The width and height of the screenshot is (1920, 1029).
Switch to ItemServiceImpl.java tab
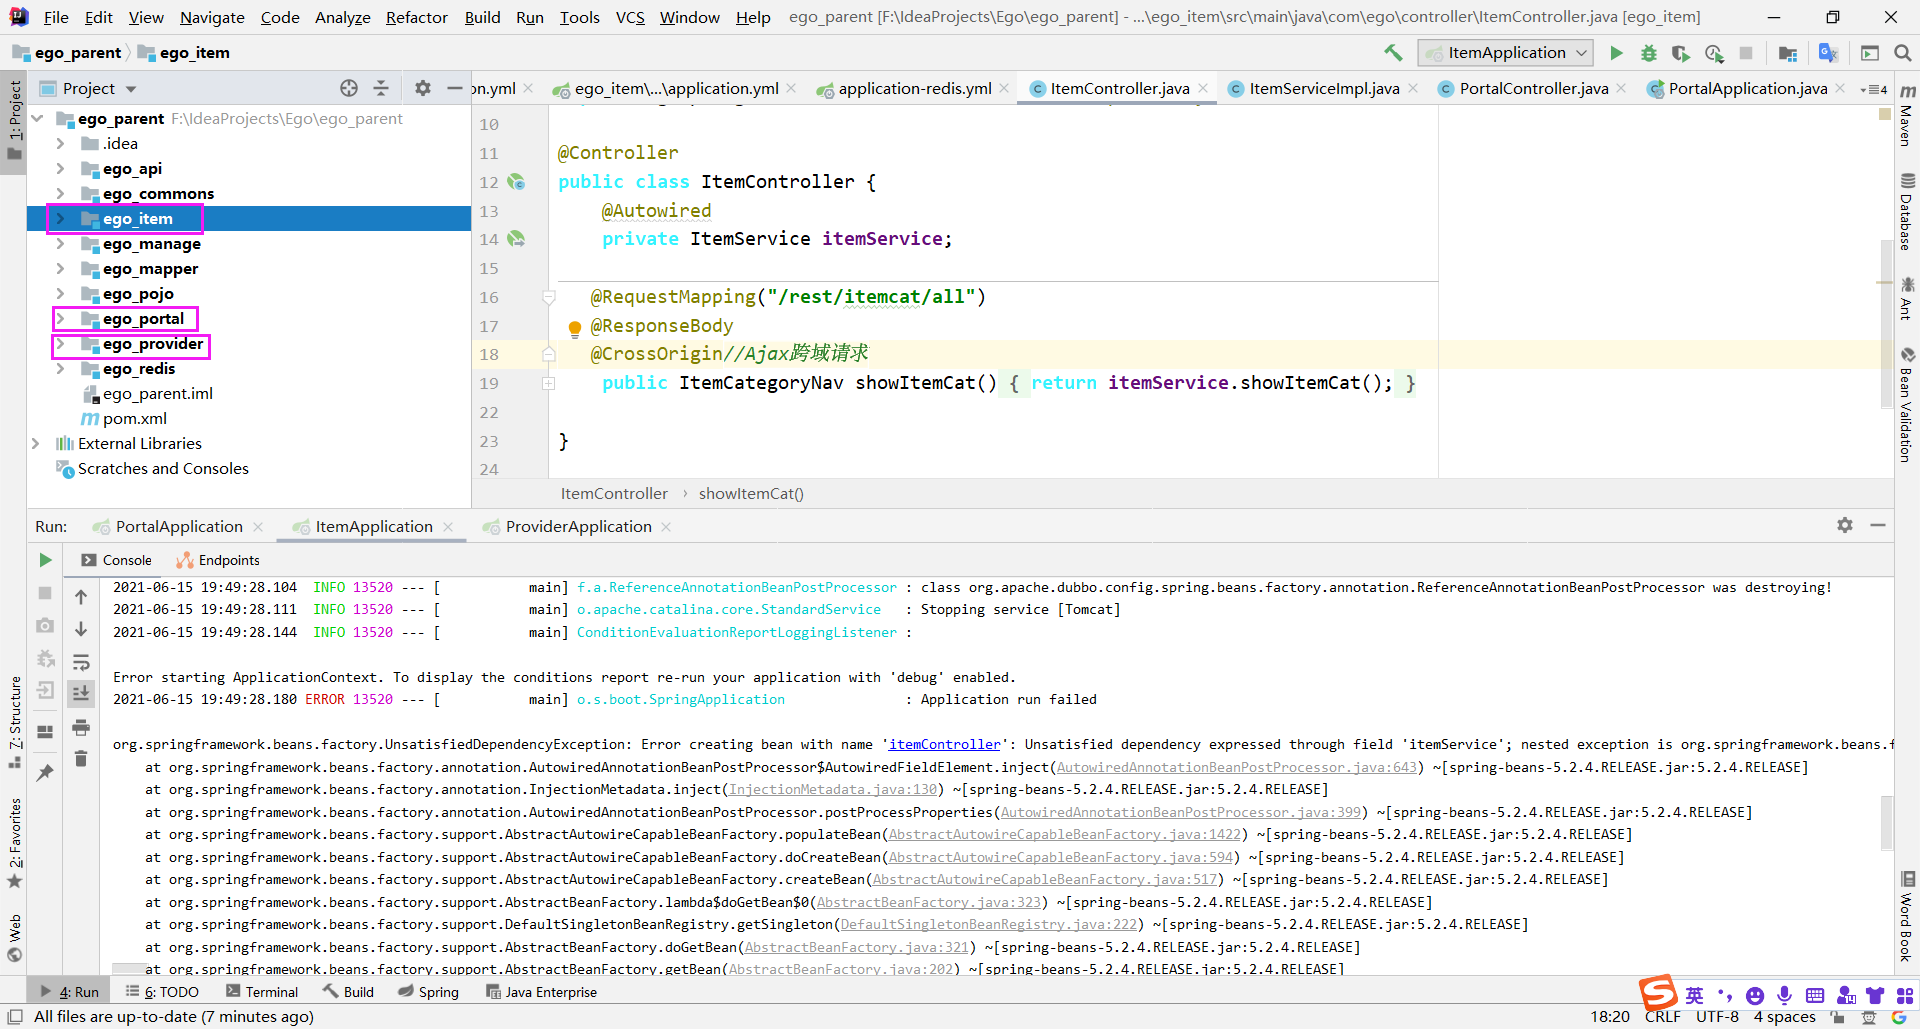[x=1324, y=88]
